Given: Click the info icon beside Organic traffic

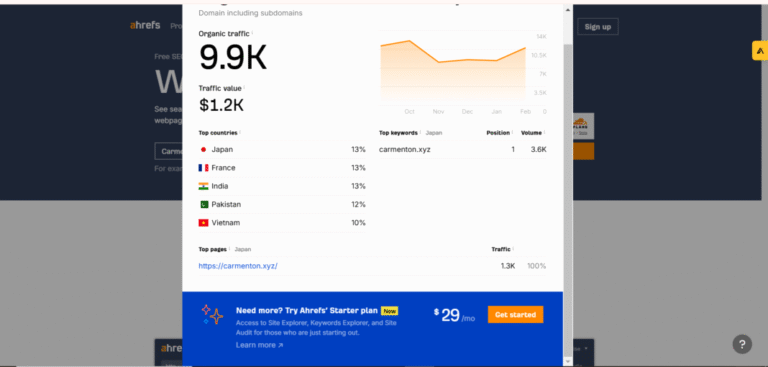Looking at the screenshot, I should click(x=252, y=33).
